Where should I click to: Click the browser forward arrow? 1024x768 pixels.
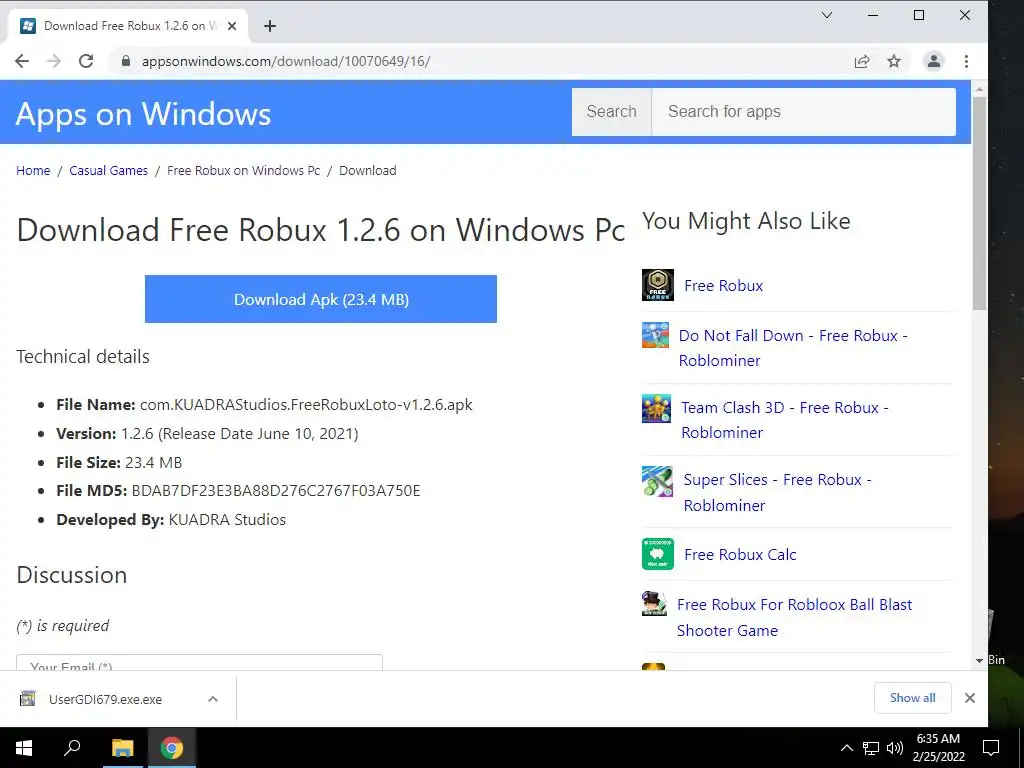tap(54, 61)
